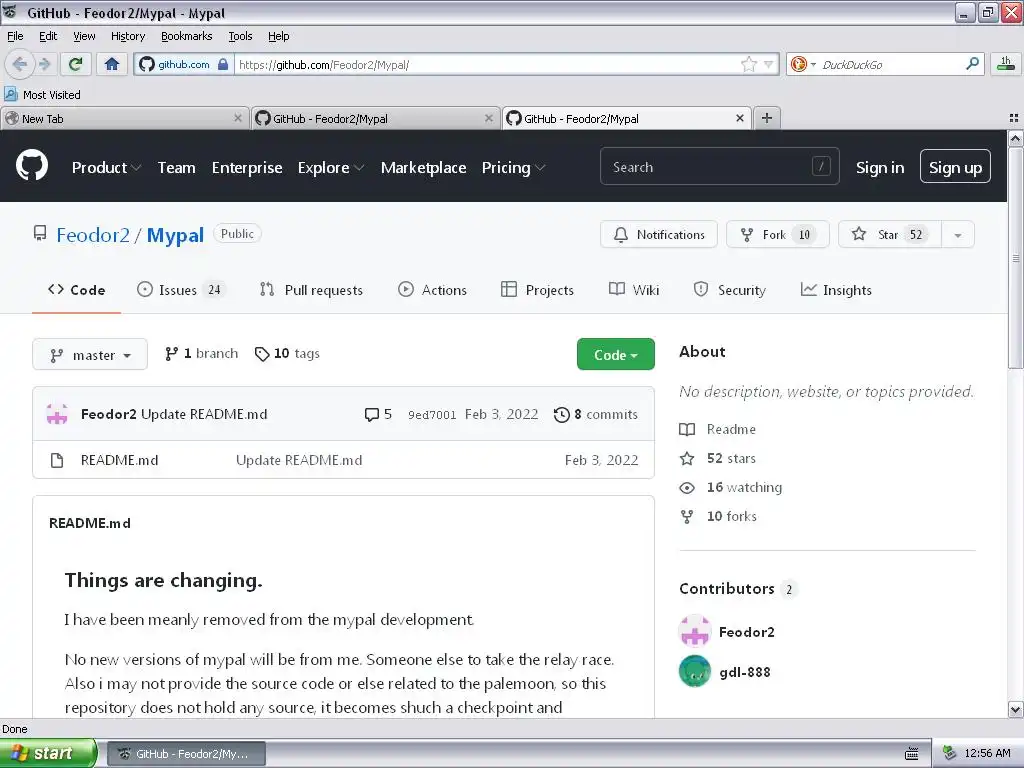Open the Issues tab with 24 issues
Screen dimensions: 1024x768
[180, 290]
